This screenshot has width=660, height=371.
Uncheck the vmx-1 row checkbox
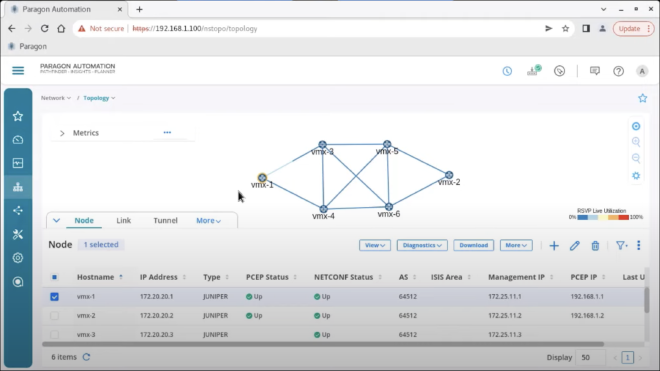pyautogui.click(x=54, y=296)
